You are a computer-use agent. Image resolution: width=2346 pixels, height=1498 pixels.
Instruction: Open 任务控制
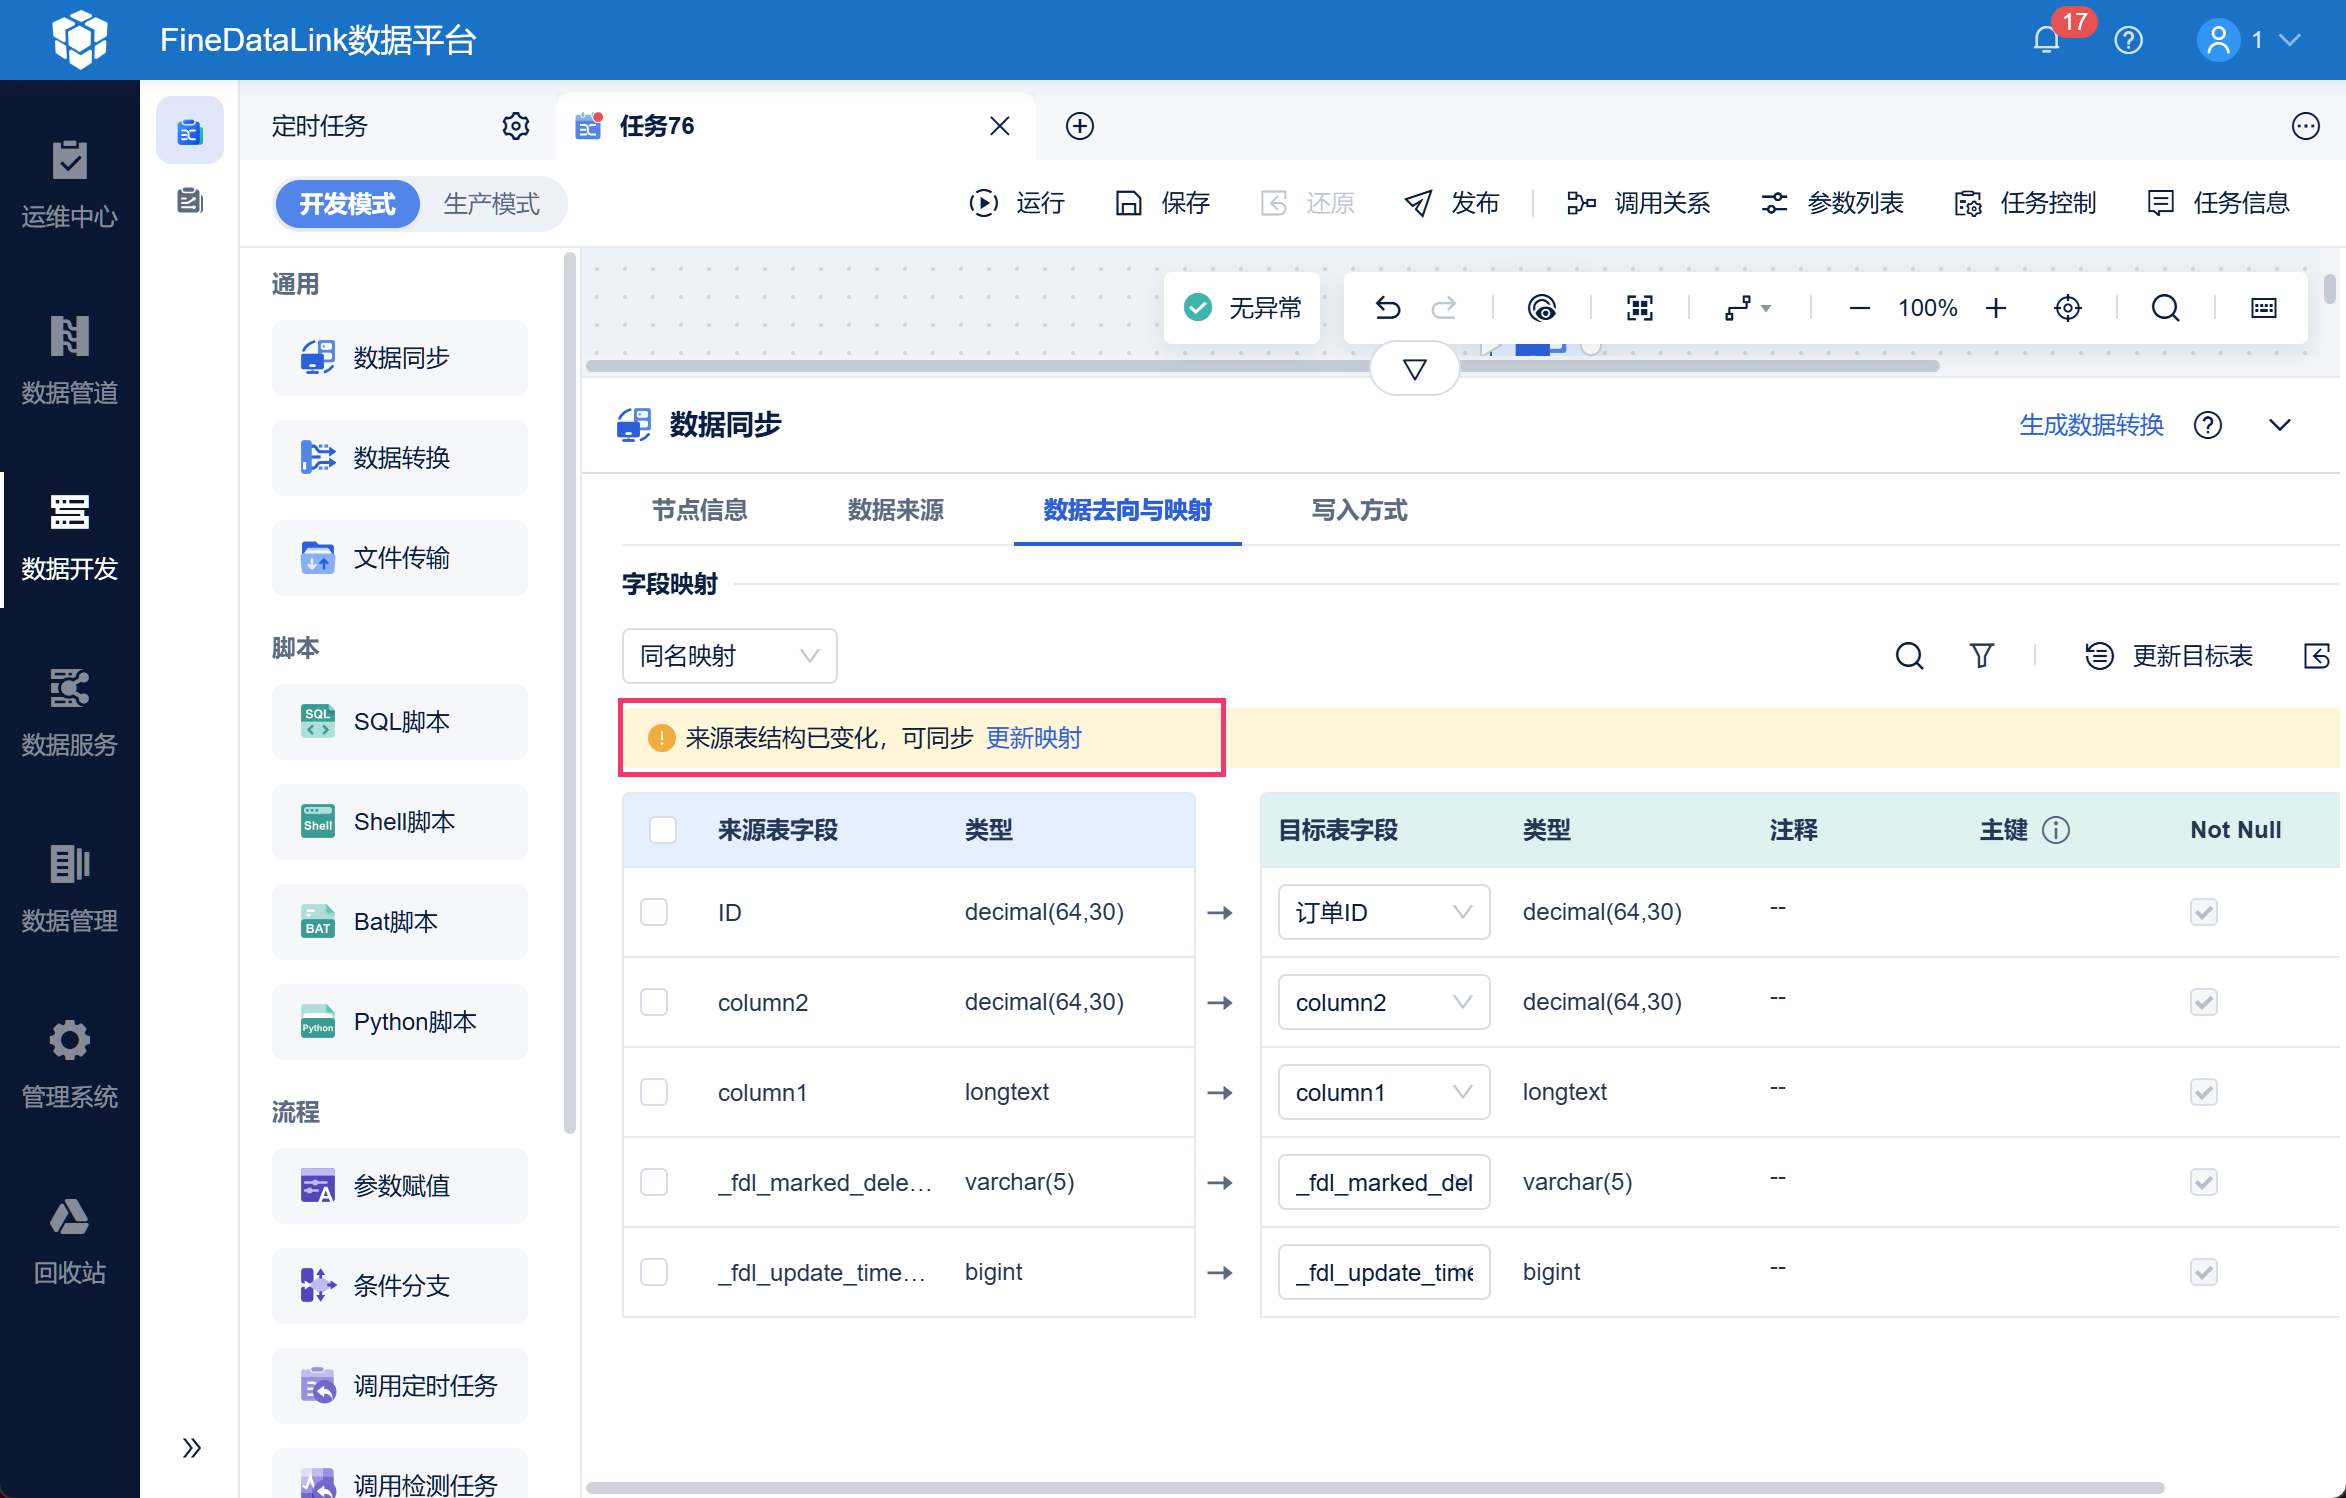pos(2025,203)
